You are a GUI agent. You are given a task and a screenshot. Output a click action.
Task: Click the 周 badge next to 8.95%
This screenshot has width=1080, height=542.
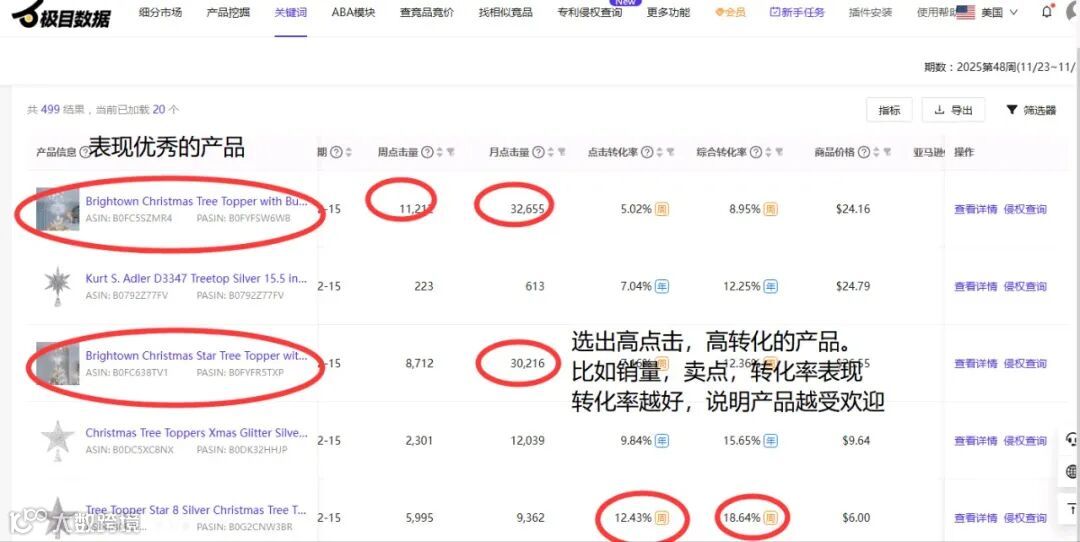click(x=770, y=209)
